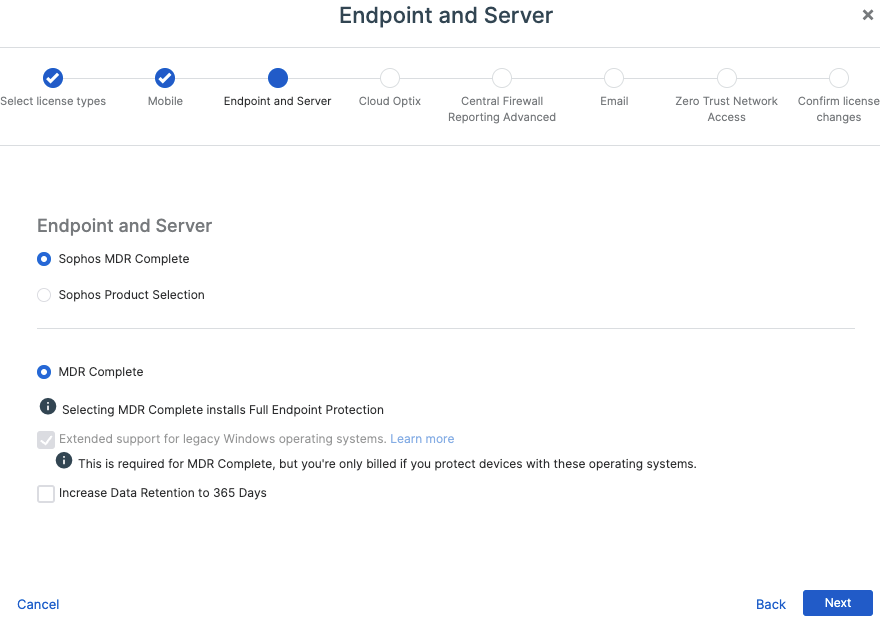The width and height of the screenshot is (880, 620).
Task: Click the extended support legacy Windows checkbox
Action: (45, 439)
